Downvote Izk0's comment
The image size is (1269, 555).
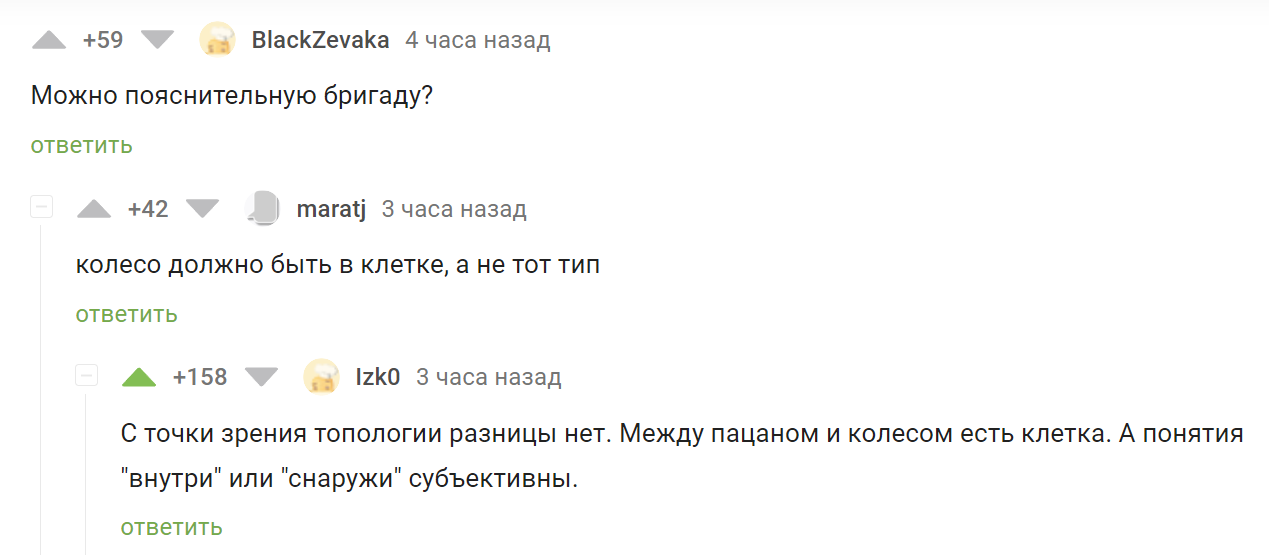point(262,377)
